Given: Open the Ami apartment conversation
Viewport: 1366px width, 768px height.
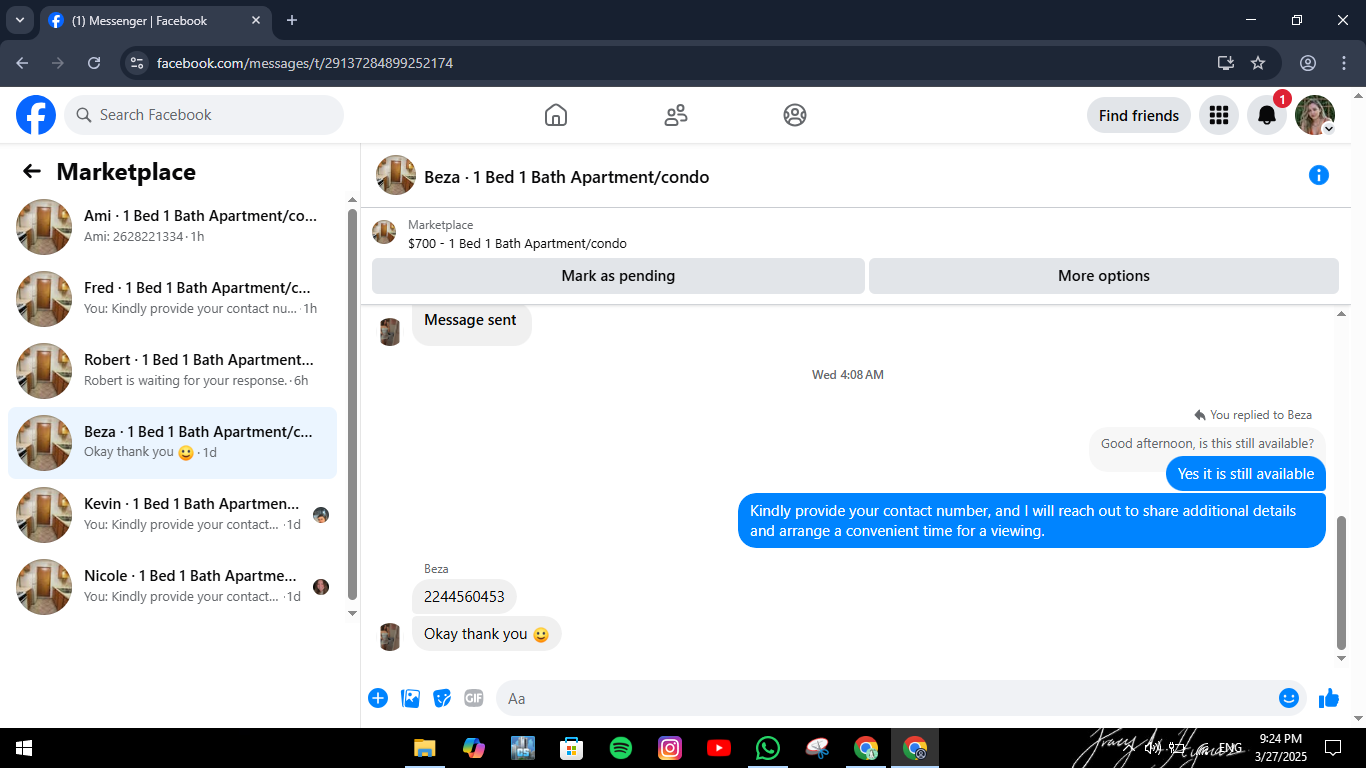Looking at the screenshot, I should [x=172, y=227].
